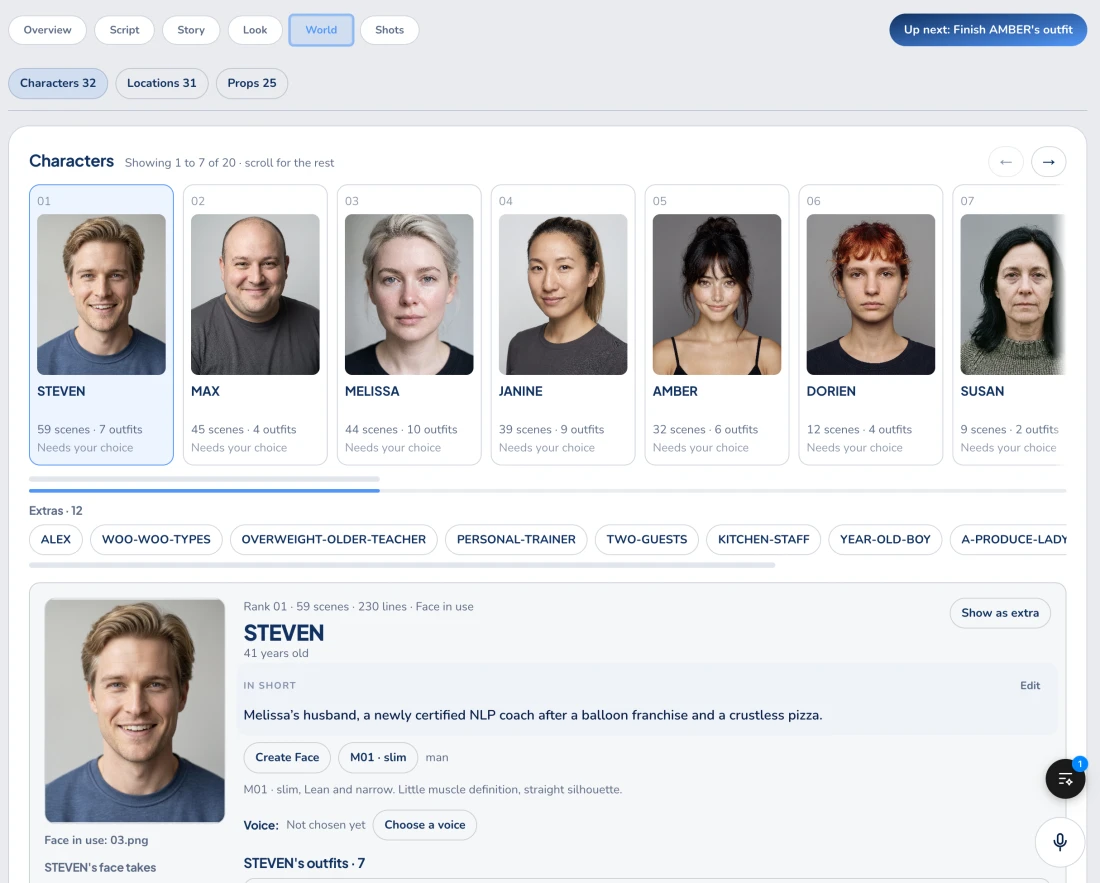1100x883 pixels.
Task: Open the M01 · slim body type selector
Action: pyautogui.click(x=378, y=757)
